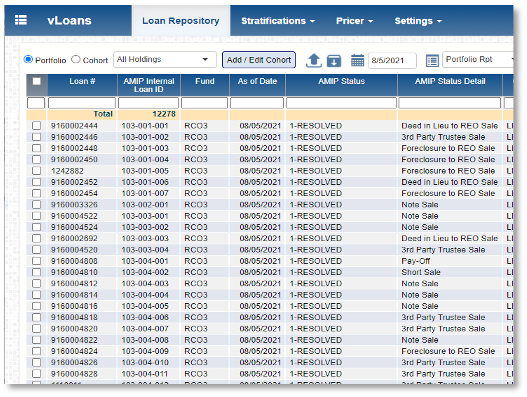Click the AMIP Status filter box
527x397 pixels.
[x=341, y=103]
